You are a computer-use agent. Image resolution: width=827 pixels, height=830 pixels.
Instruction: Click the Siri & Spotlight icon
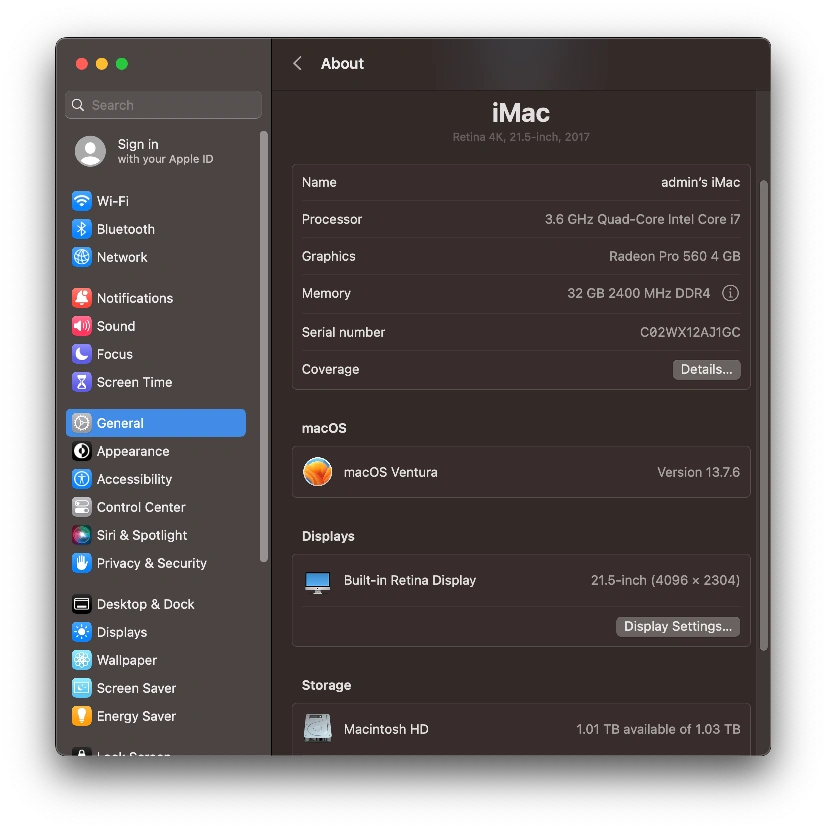pyautogui.click(x=81, y=535)
